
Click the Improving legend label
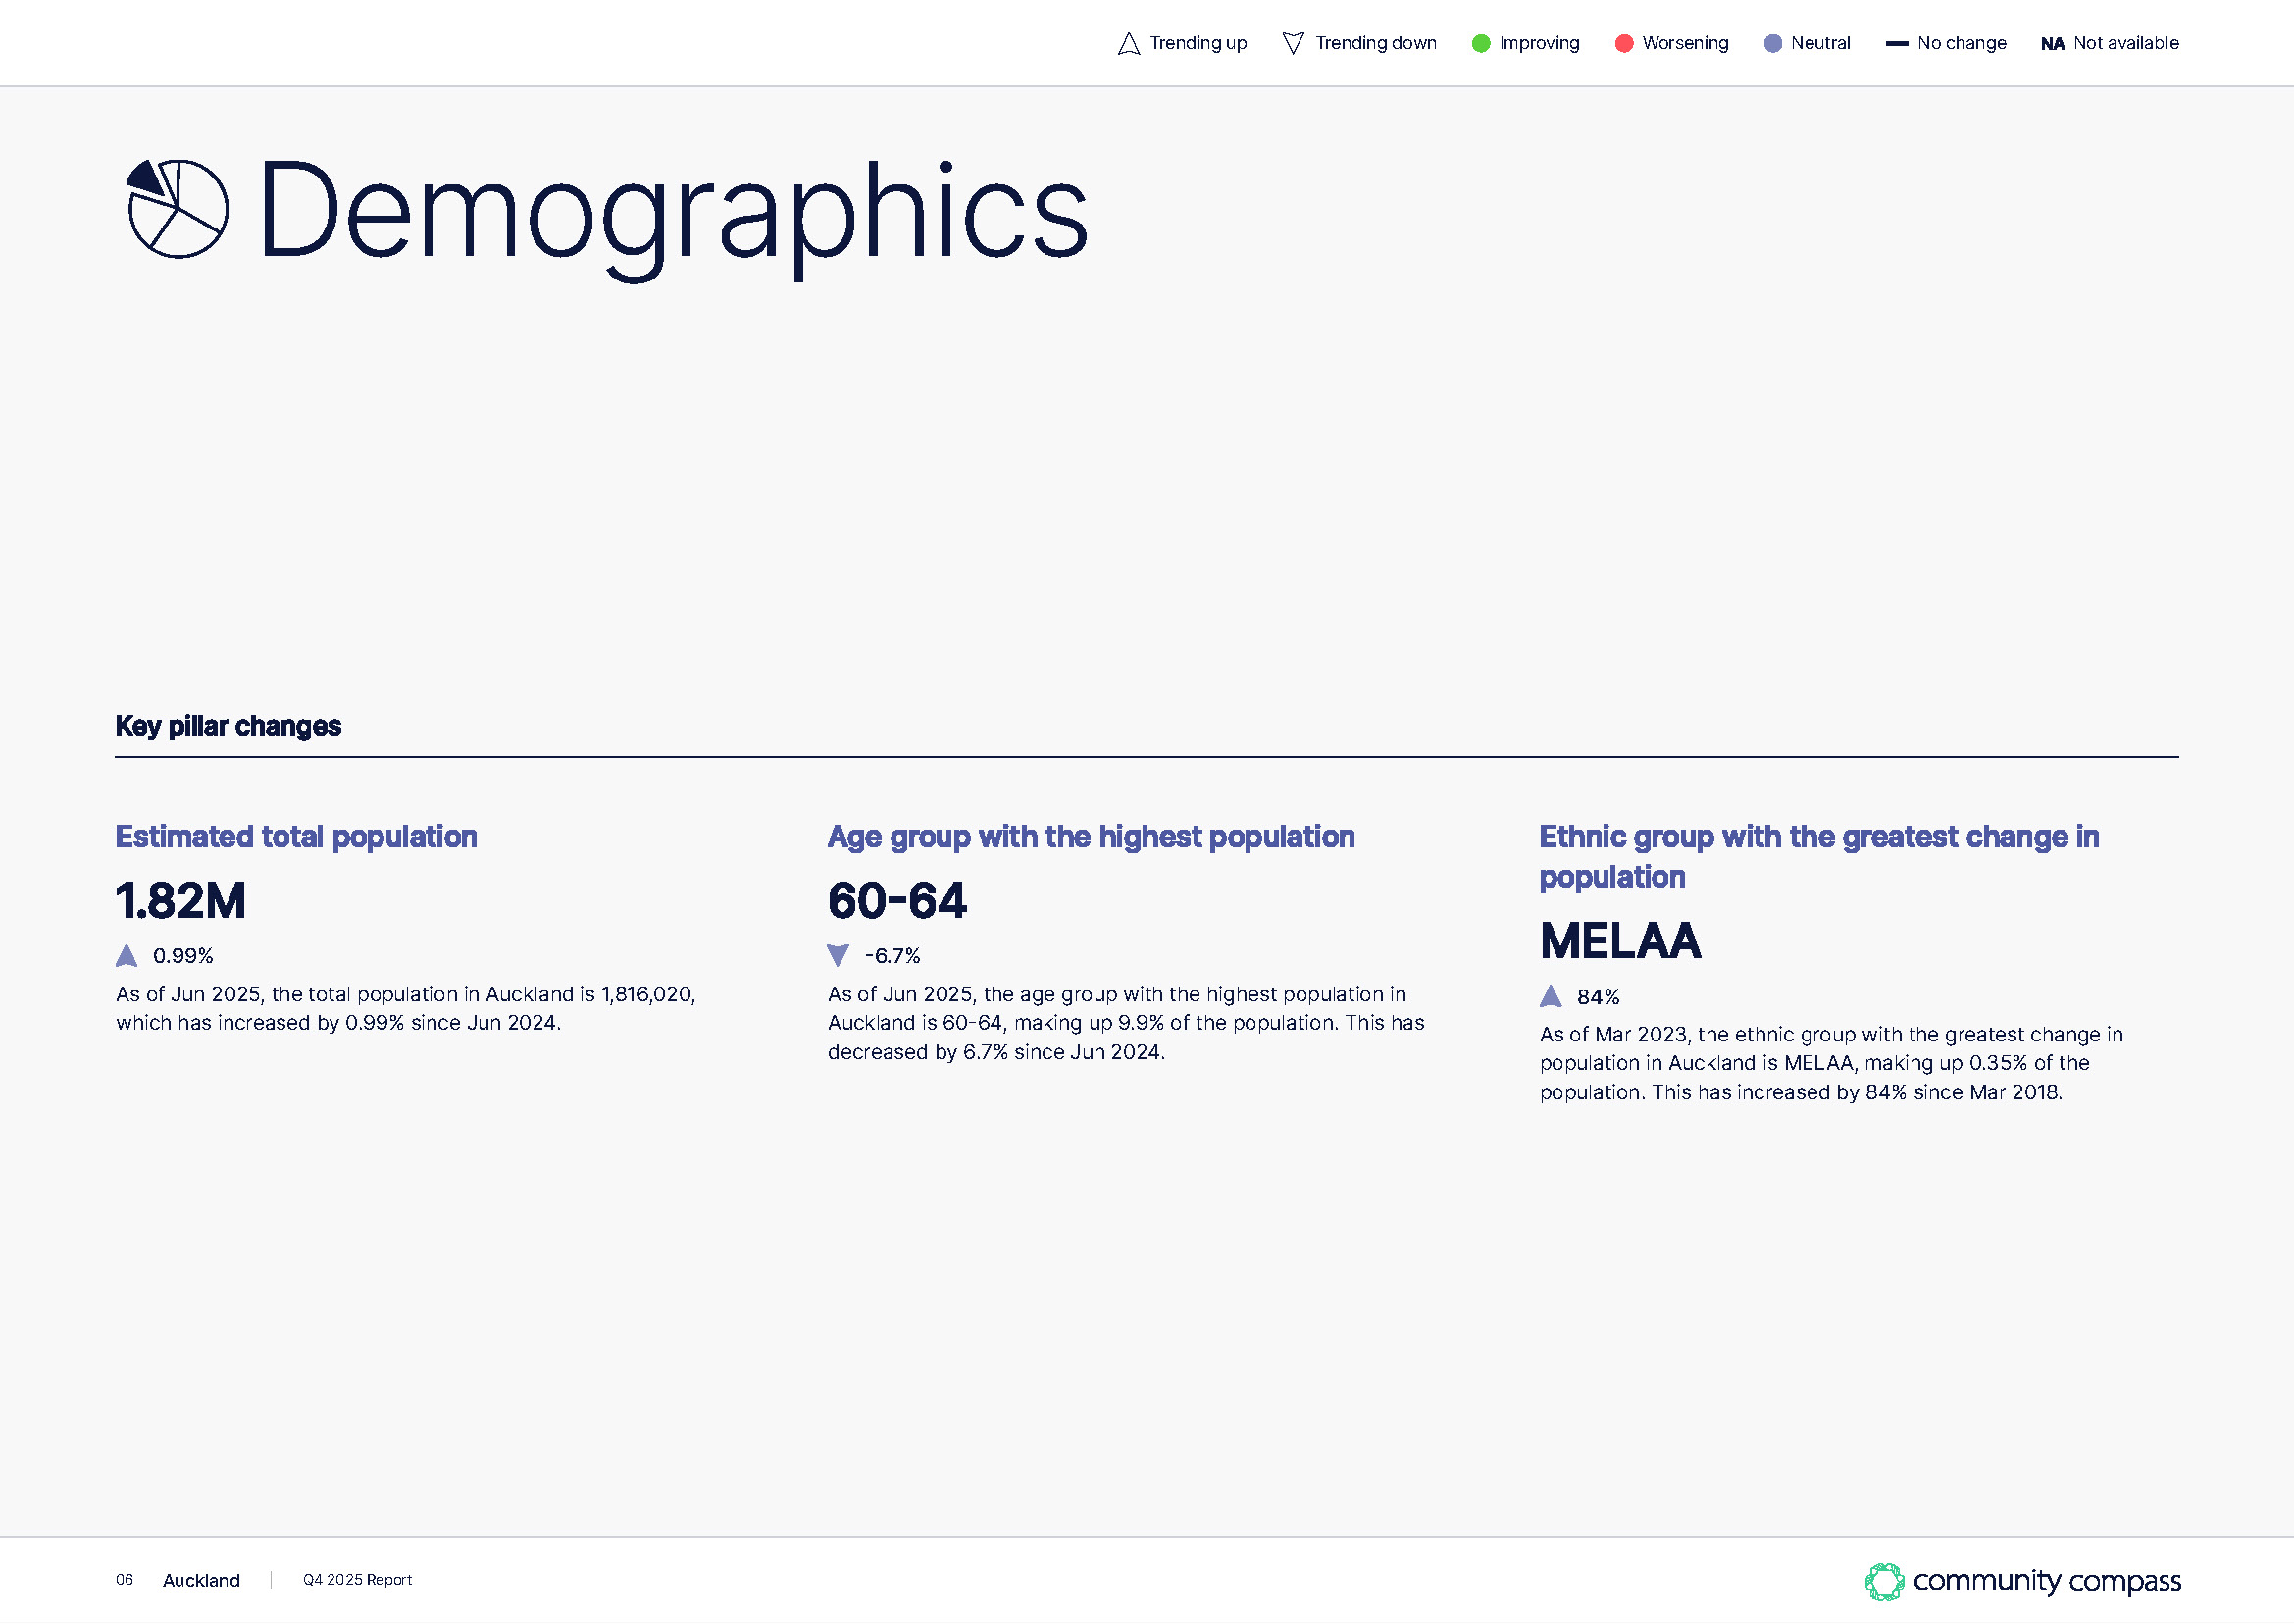click(1539, 43)
